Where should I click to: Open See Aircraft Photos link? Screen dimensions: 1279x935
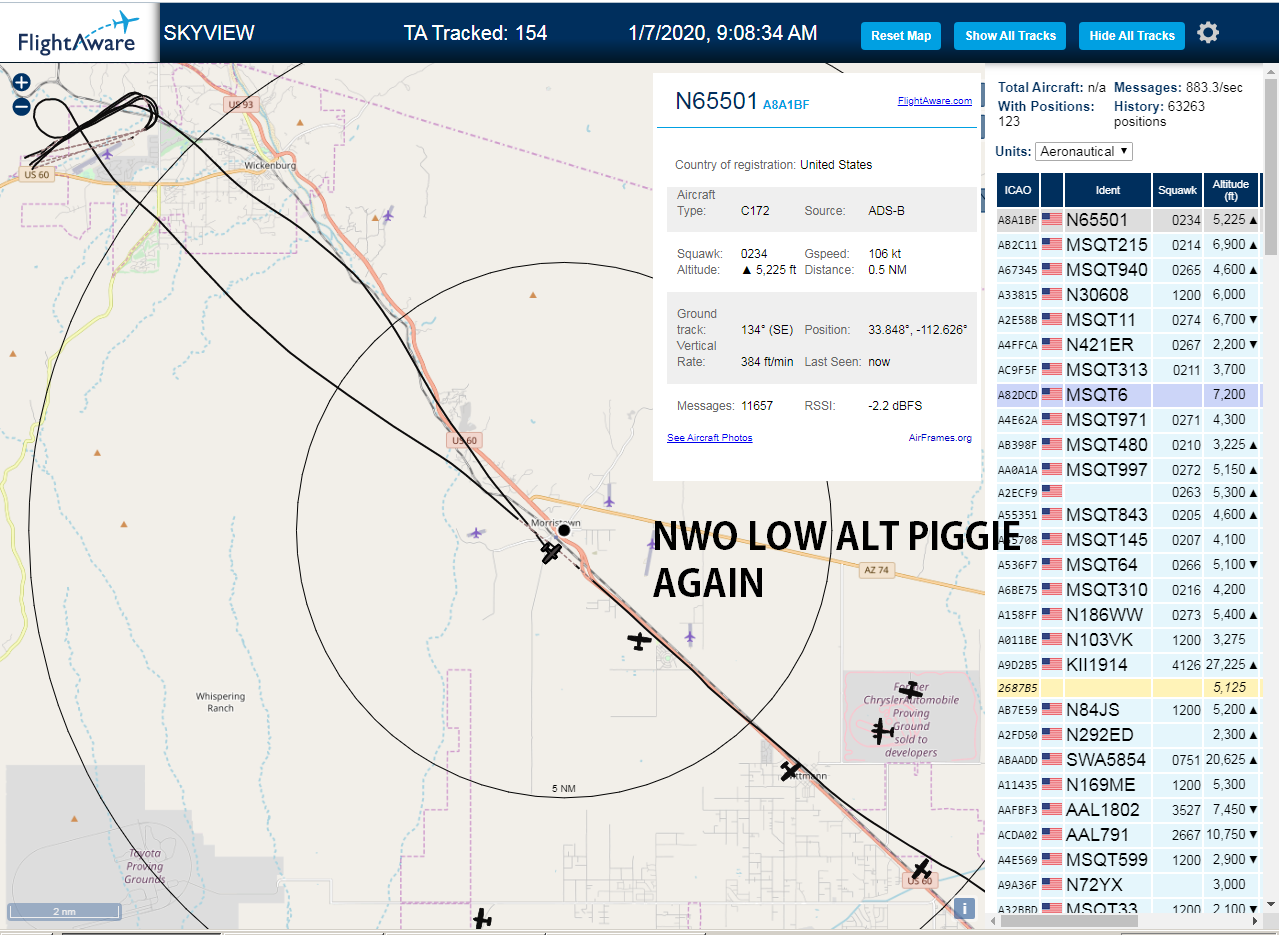tap(709, 438)
